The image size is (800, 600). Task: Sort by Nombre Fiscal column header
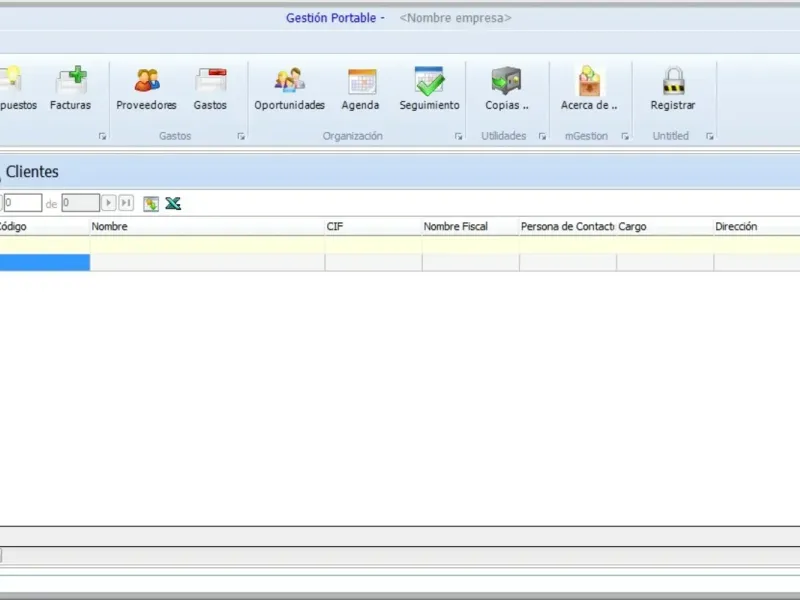point(470,227)
